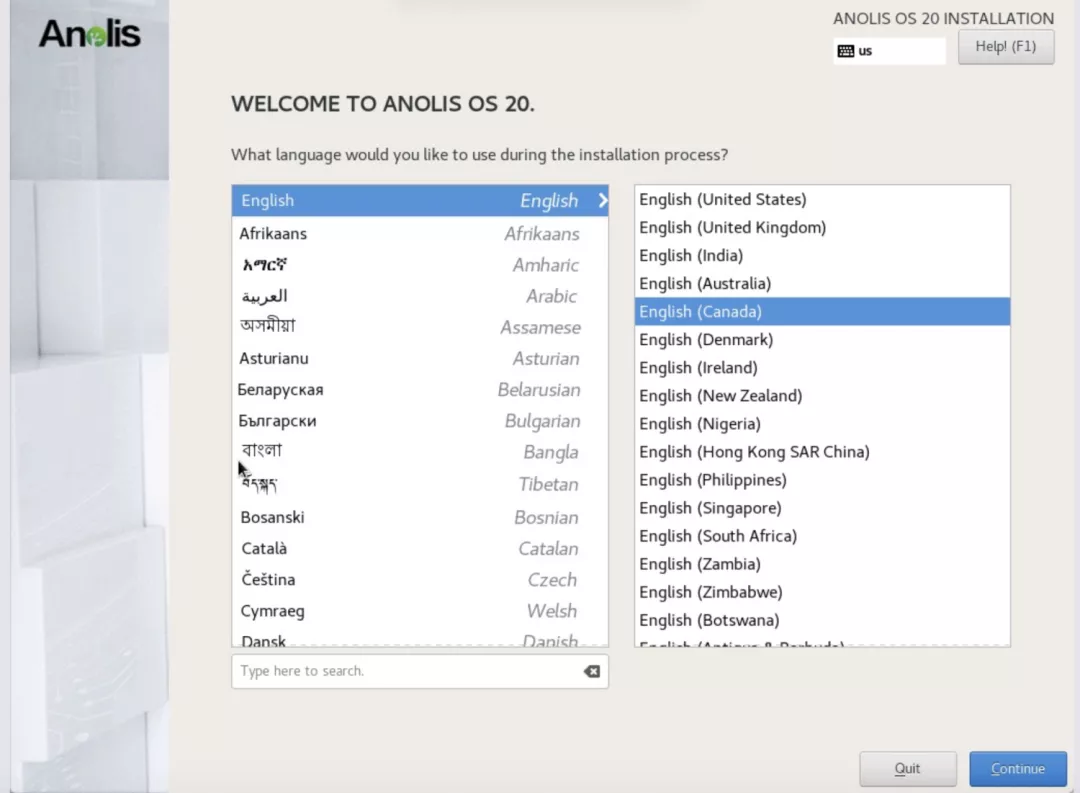Select the Tibetan language row
Image resolution: width=1080 pixels, height=793 pixels.
coord(420,484)
